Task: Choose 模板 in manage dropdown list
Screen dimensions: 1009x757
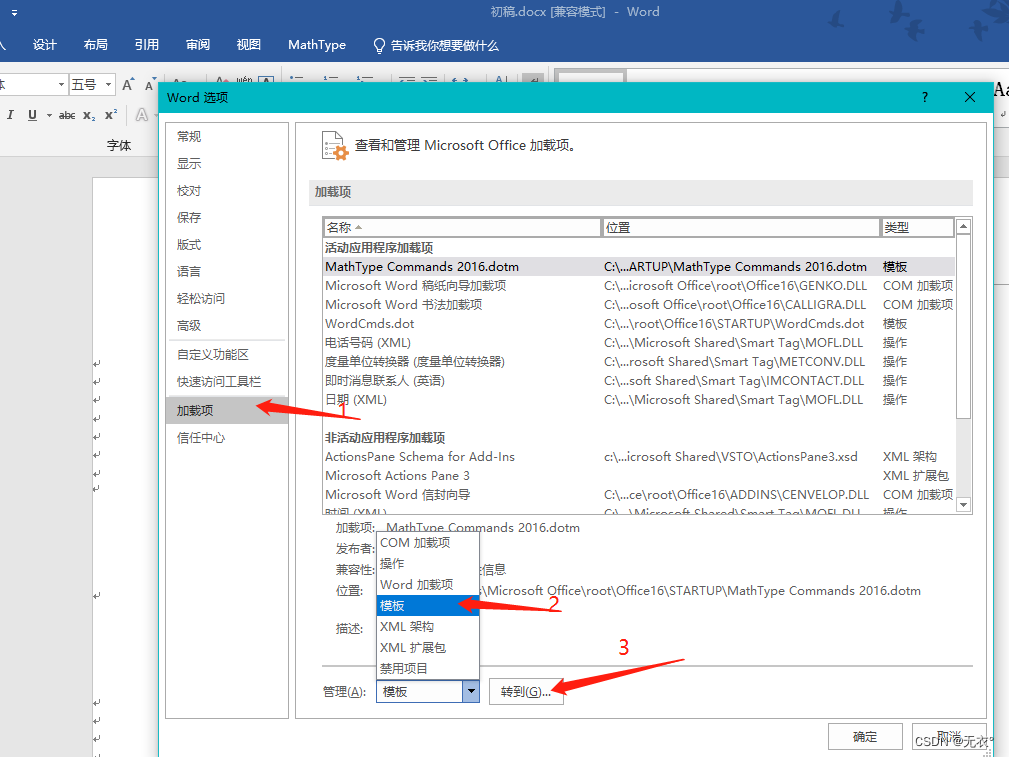Action: (428, 606)
